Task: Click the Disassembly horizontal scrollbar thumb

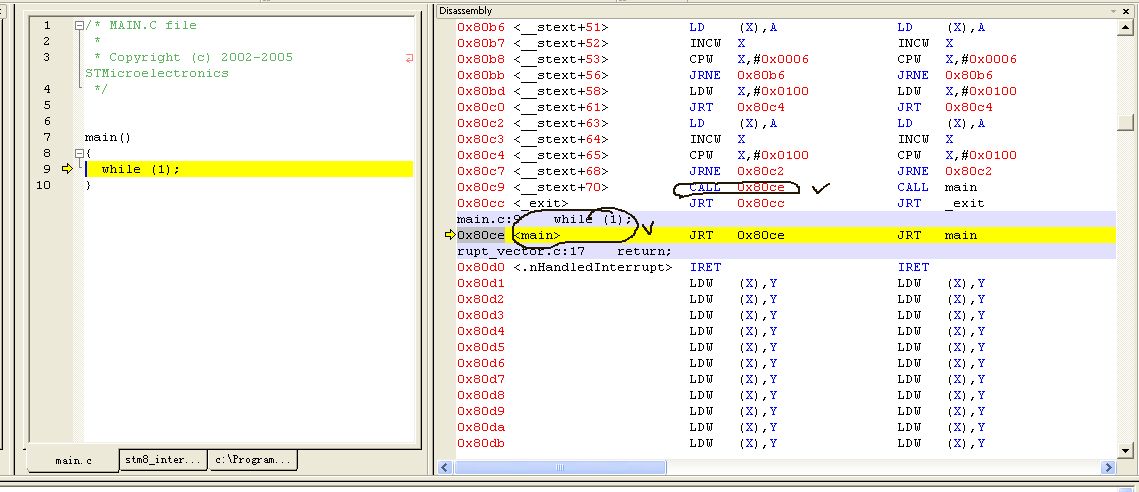Action: click(x=559, y=467)
